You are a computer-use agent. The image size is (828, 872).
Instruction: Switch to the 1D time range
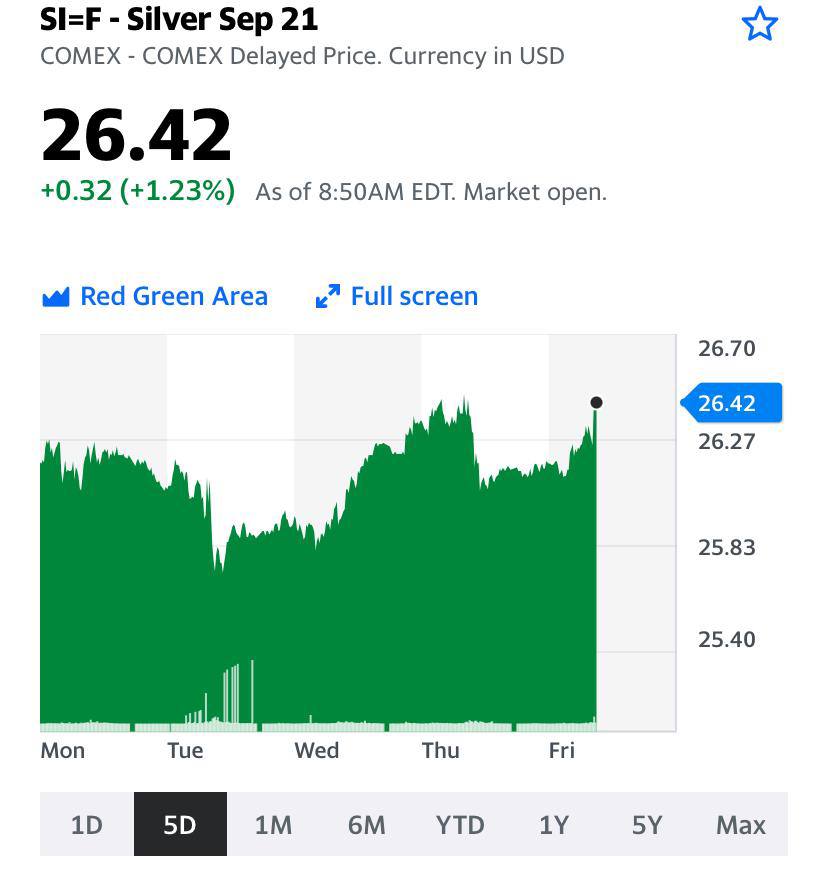pos(87,824)
